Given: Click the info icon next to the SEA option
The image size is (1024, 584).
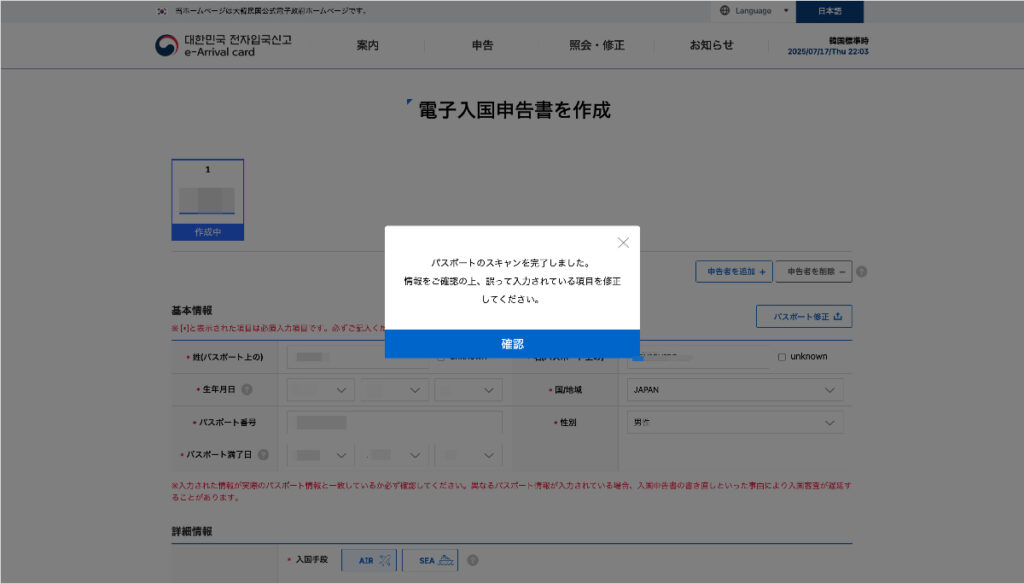Looking at the screenshot, I should [x=470, y=560].
